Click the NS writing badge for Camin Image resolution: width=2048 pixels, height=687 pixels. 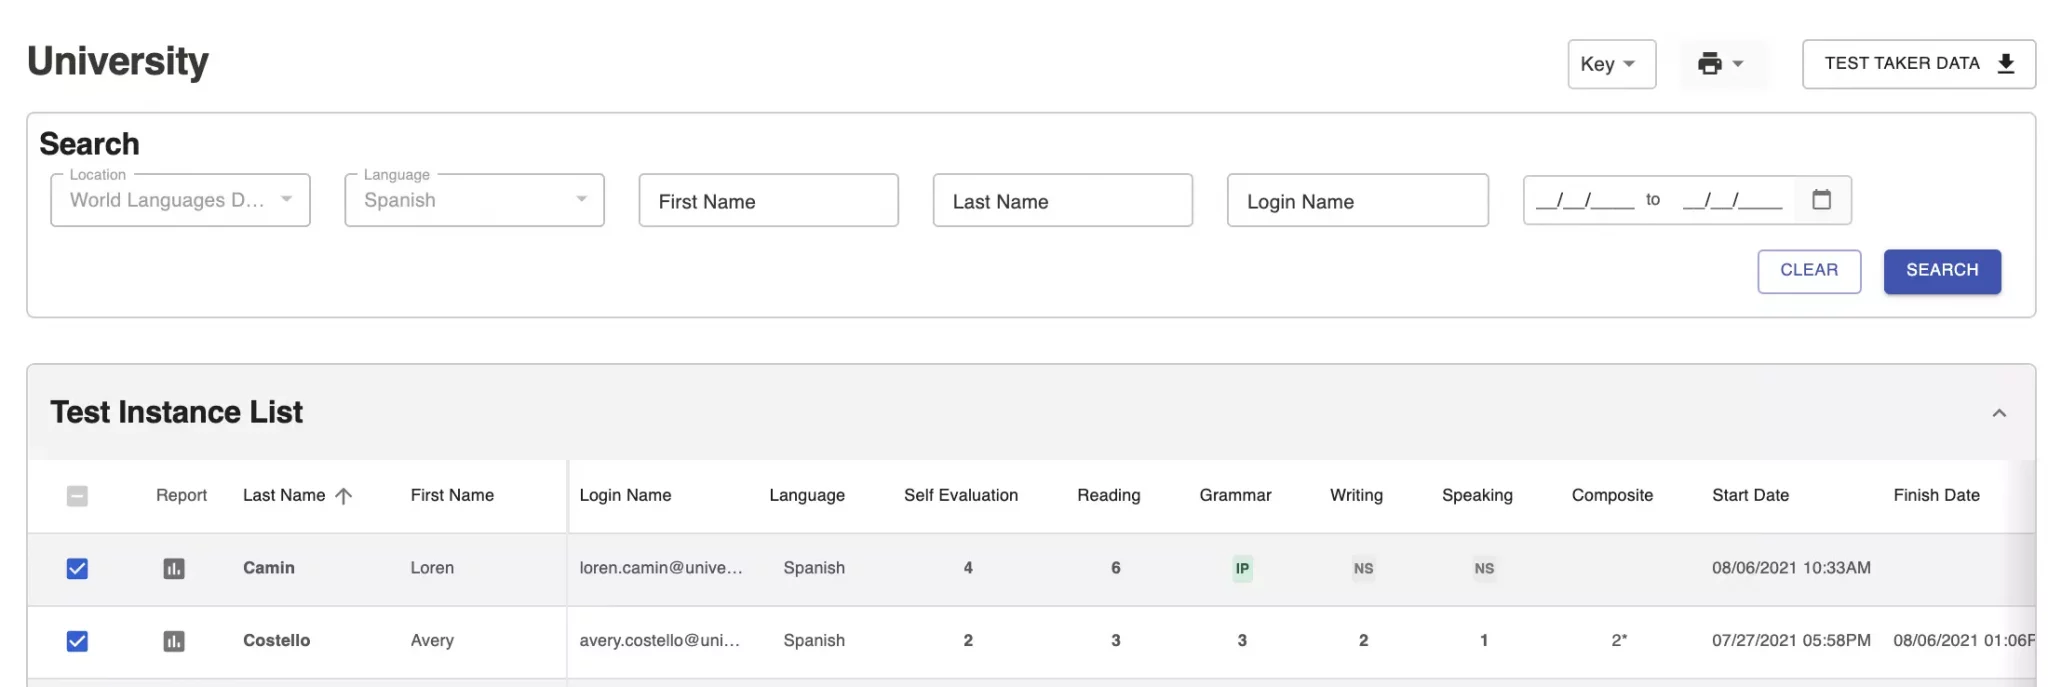coord(1363,569)
